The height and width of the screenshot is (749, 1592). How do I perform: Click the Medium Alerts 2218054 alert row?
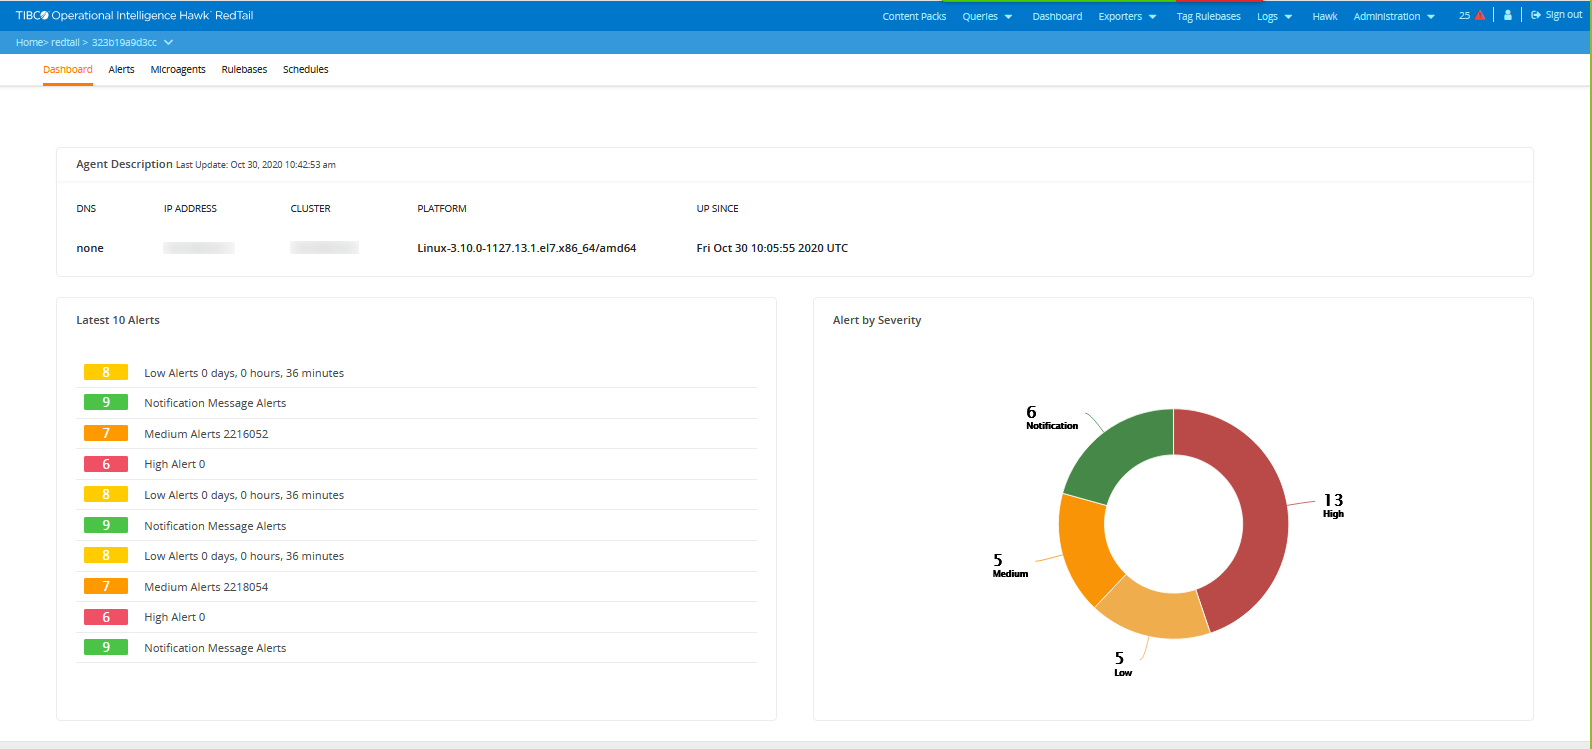(x=206, y=587)
